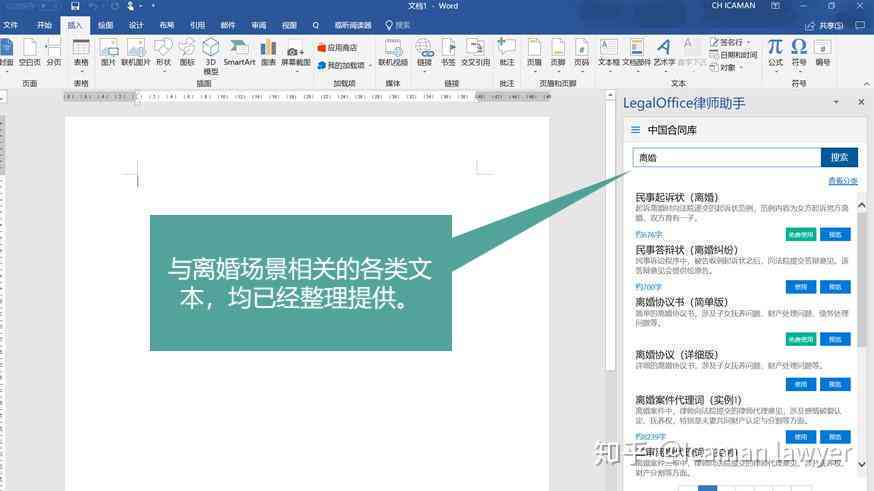The height and width of the screenshot is (491, 874).
Task: Preview the 民事起诉状（离婚） template
Action: click(x=835, y=235)
